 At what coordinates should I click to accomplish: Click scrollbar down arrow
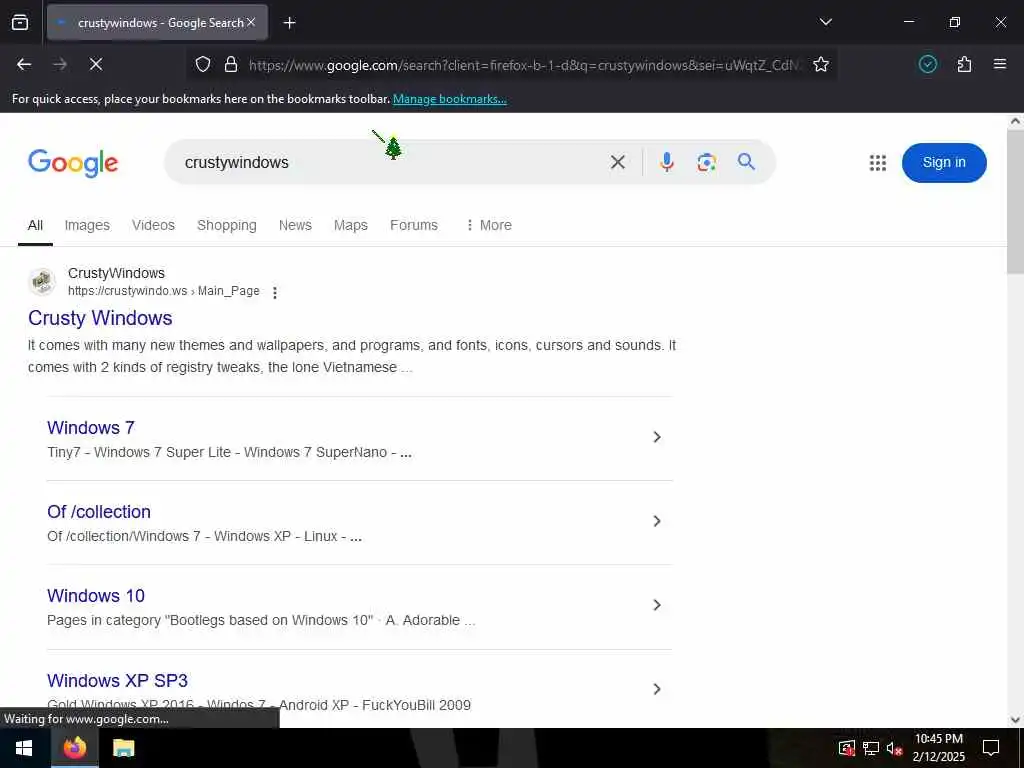(1015, 720)
